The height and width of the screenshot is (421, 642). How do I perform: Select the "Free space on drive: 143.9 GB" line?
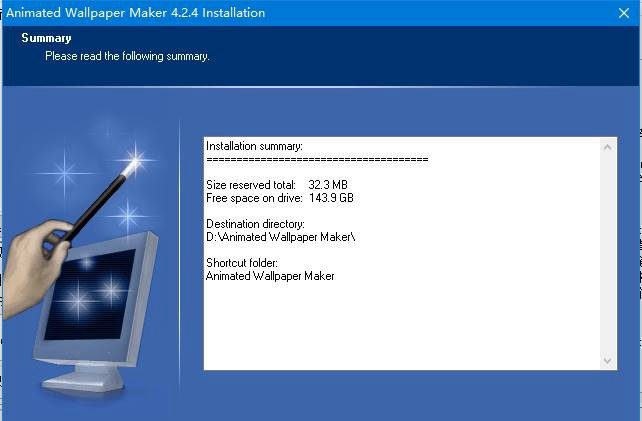point(280,198)
